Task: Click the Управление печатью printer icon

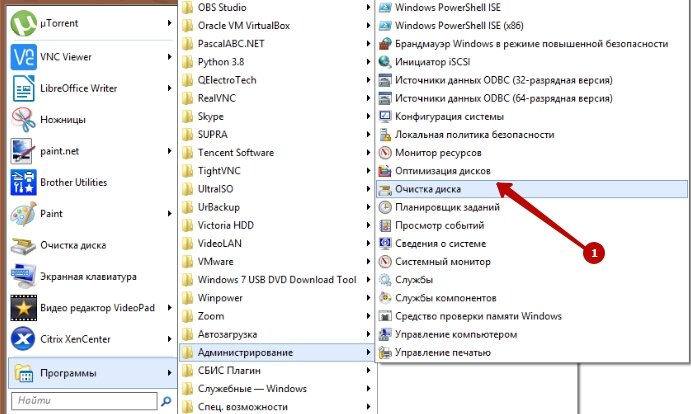Action: tap(385, 352)
